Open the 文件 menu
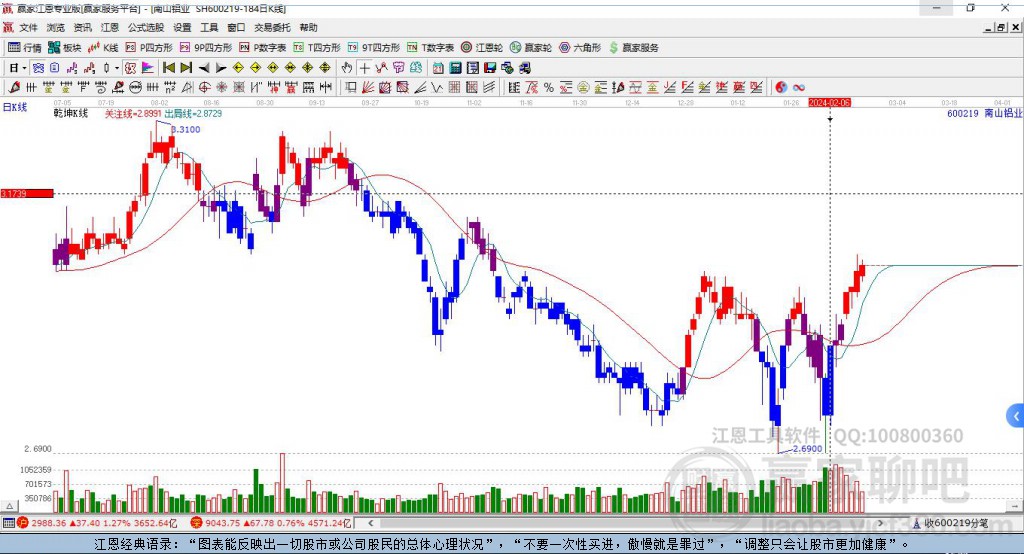The height and width of the screenshot is (554, 1024). tap(28, 27)
